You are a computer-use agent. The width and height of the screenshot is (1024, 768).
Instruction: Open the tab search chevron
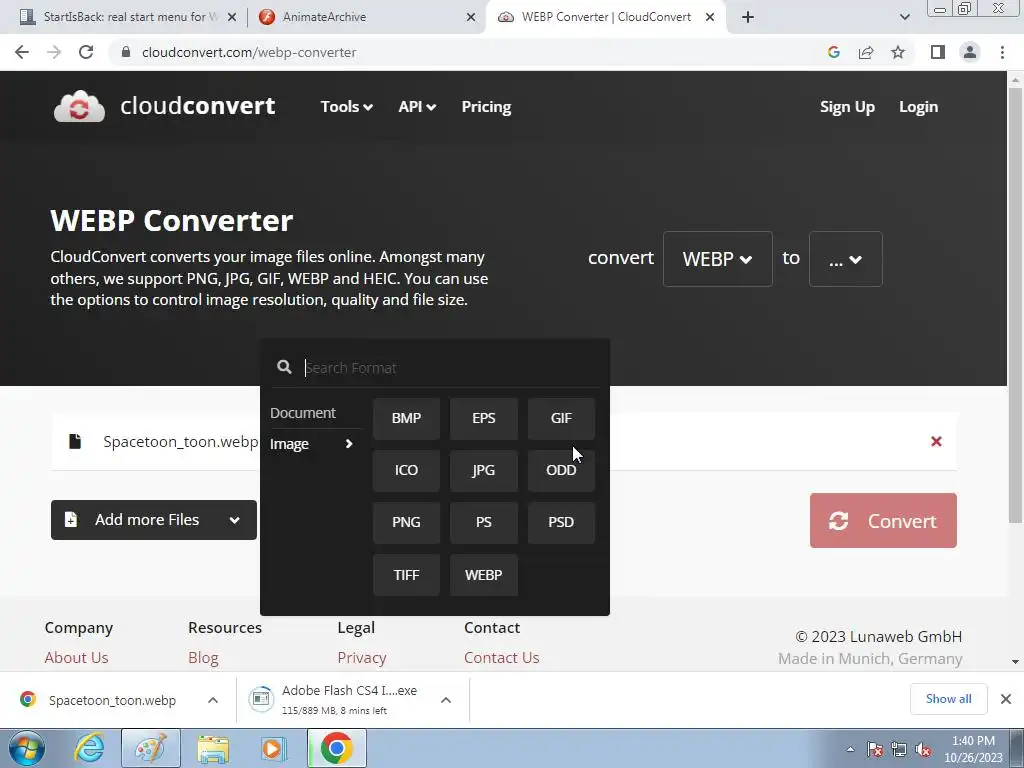click(x=904, y=18)
